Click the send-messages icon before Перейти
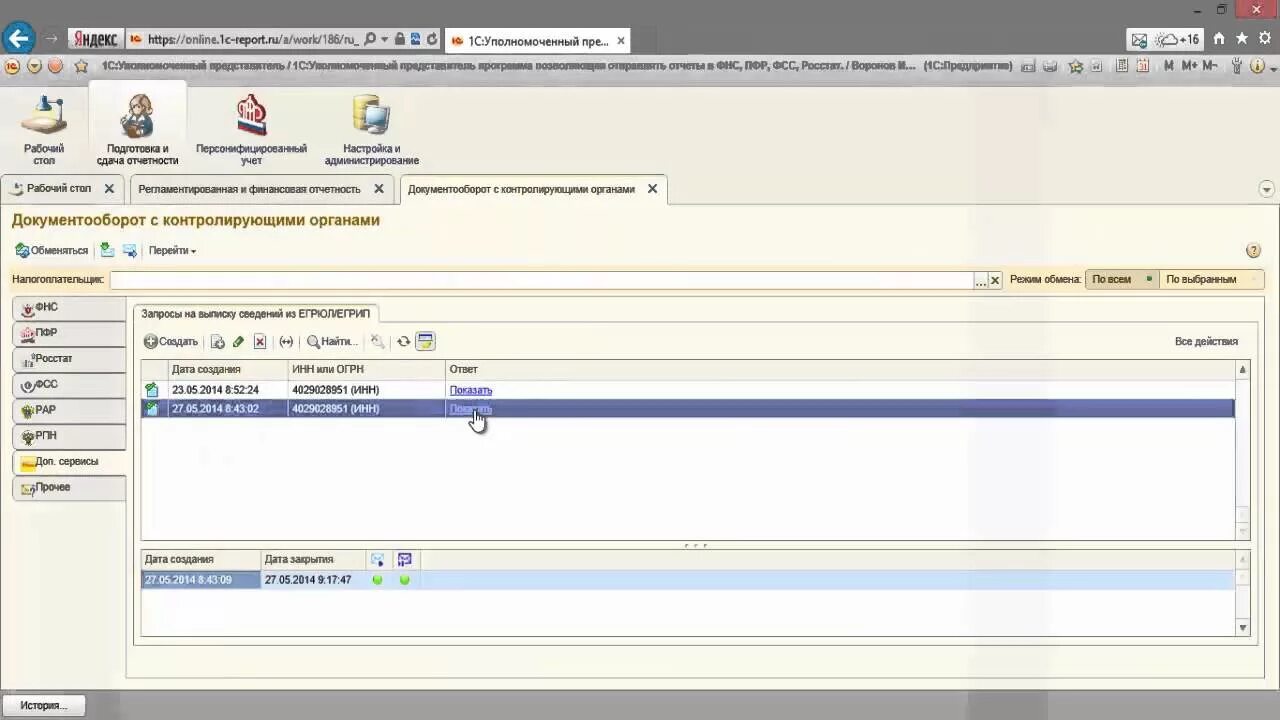Screen dimensions: 1280x720 (129, 250)
